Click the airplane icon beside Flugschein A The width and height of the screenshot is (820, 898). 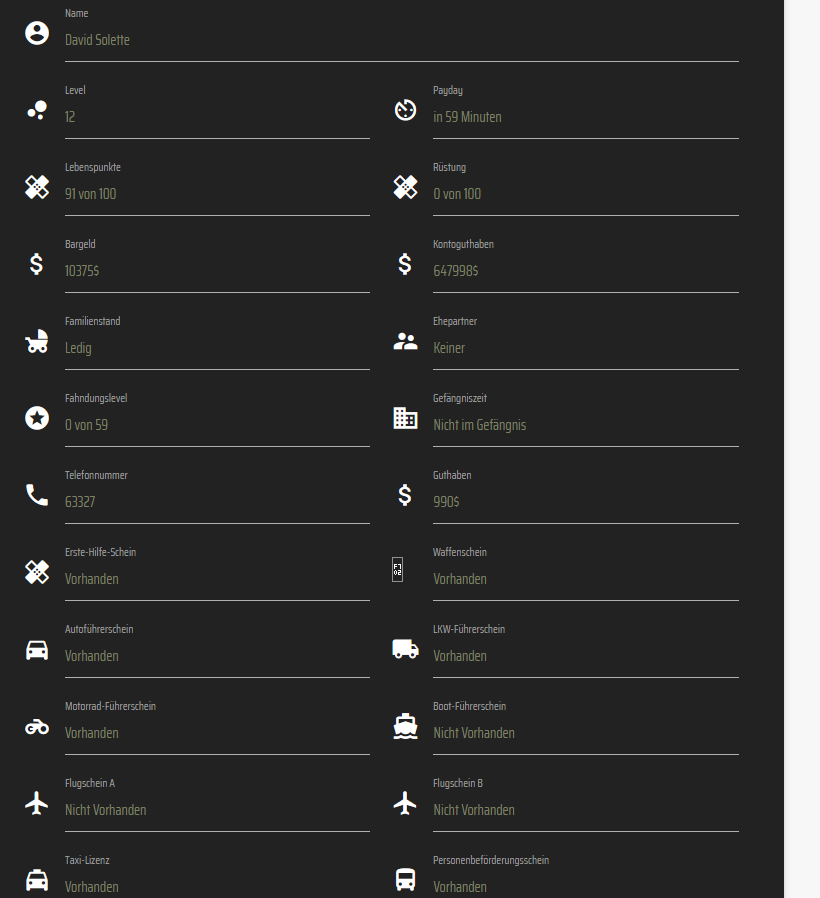(x=37, y=803)
